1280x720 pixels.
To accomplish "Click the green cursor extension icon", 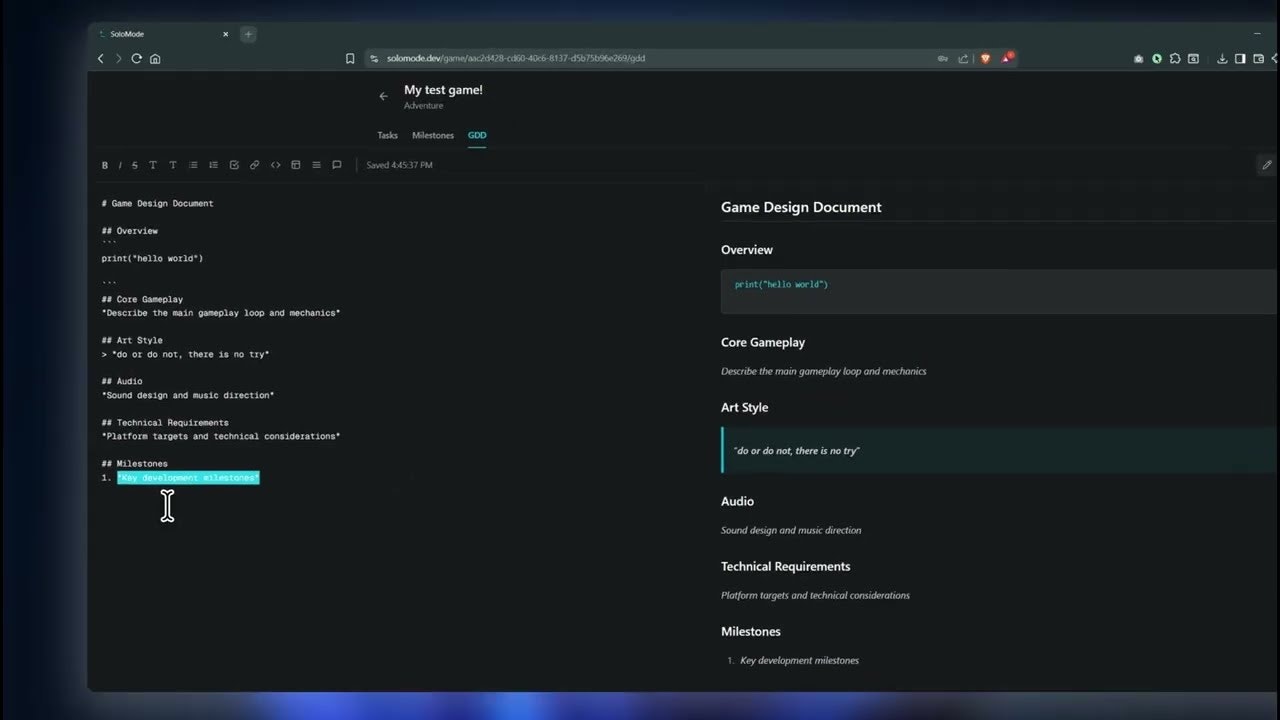I will 1157,59.
